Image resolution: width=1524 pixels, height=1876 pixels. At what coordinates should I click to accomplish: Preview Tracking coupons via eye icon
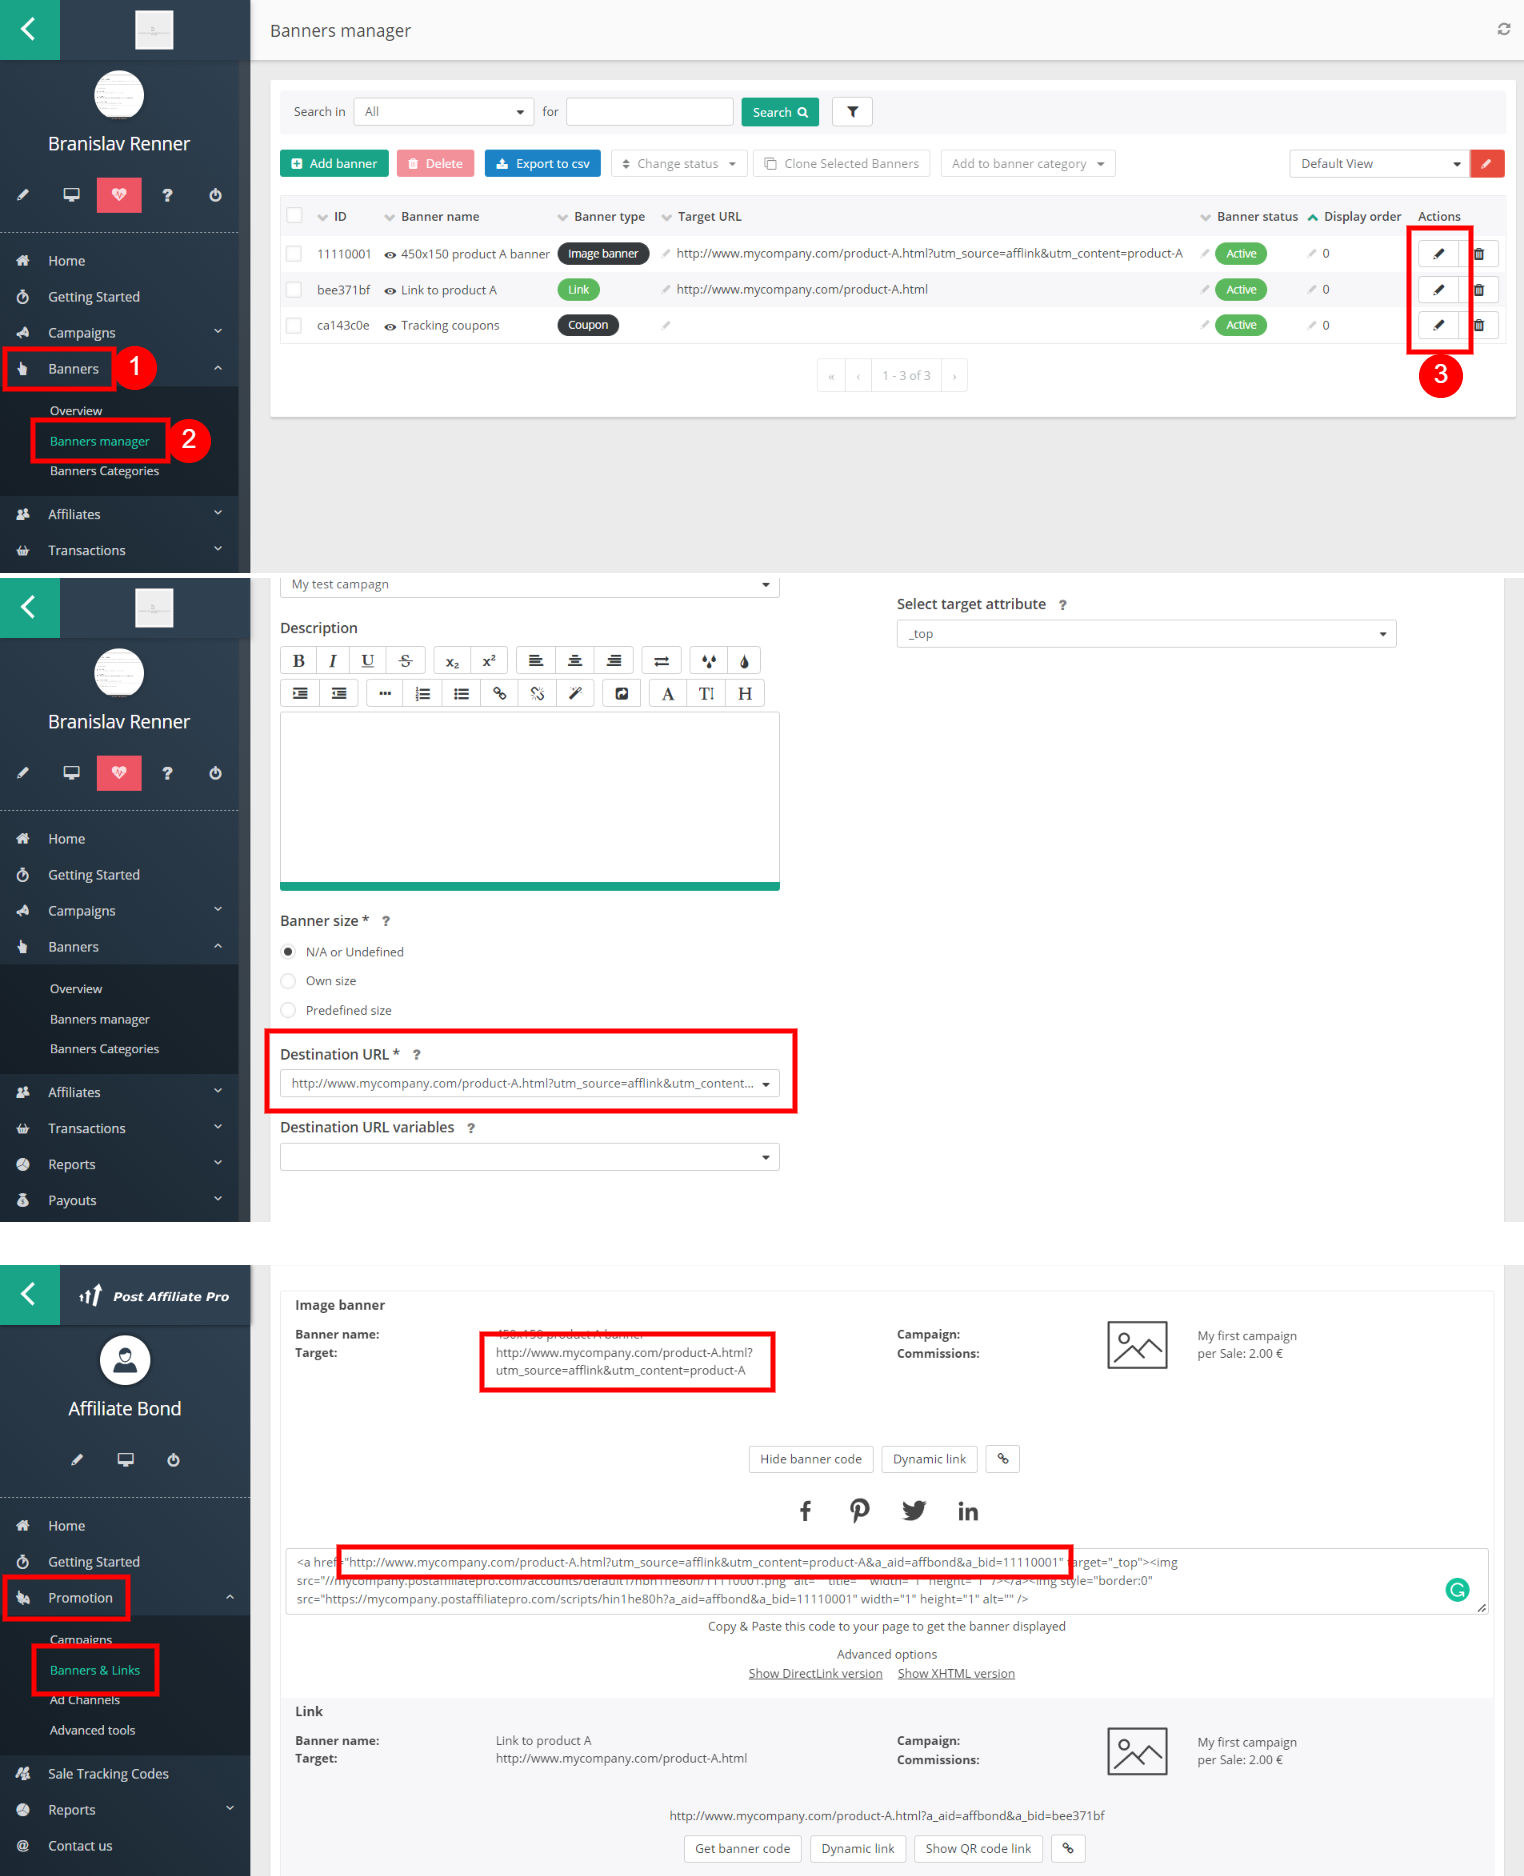(x=390, y=326)
